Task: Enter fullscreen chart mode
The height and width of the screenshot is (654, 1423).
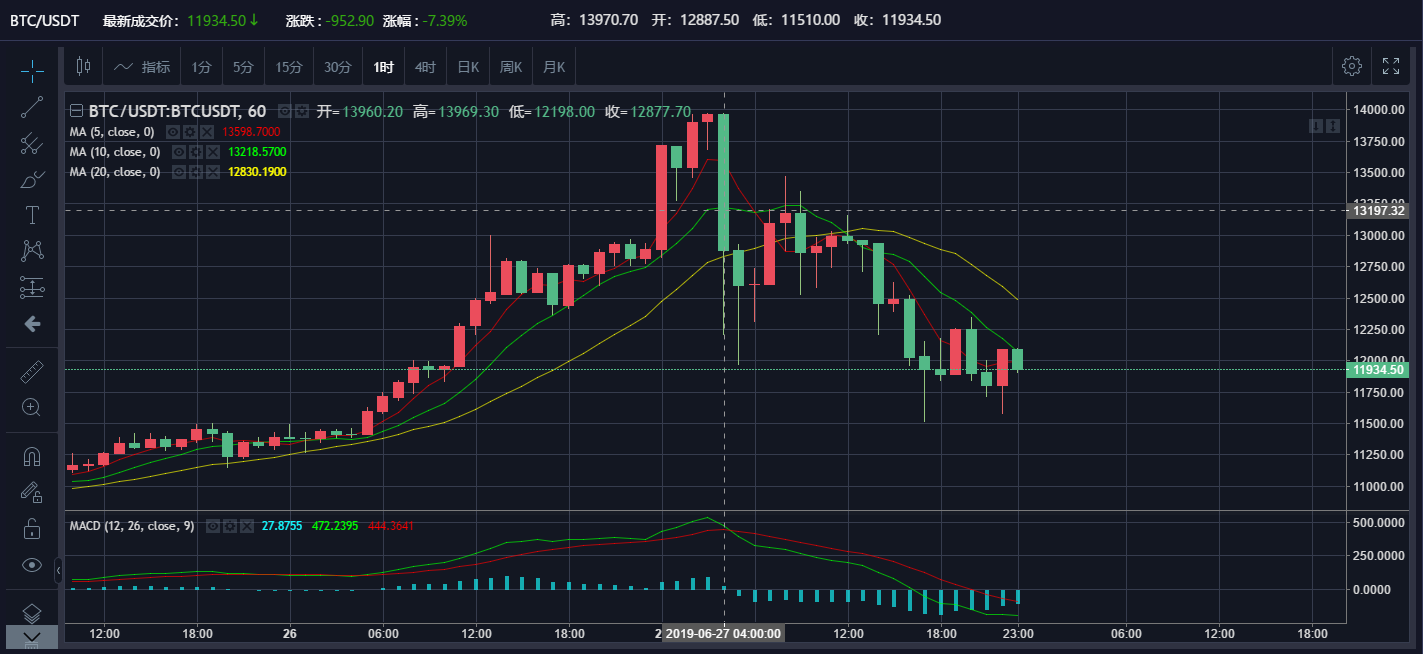Action: pyautogui.click(x=1391, y=67)
